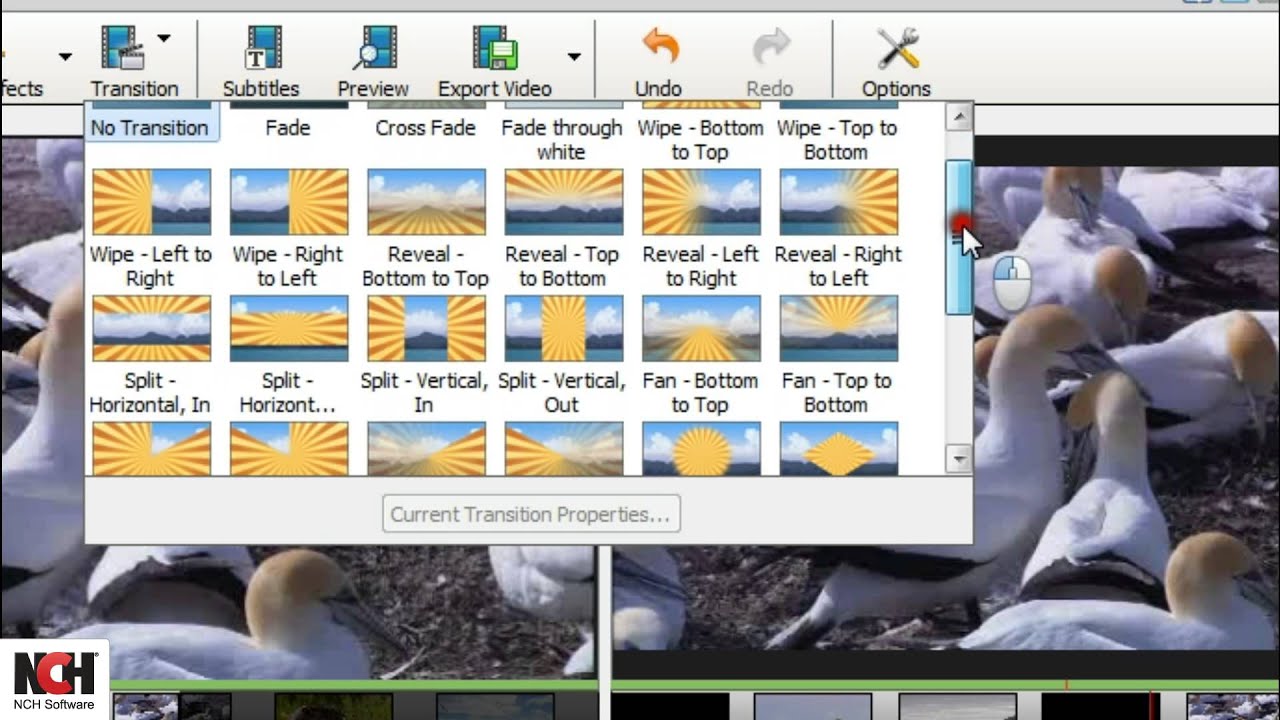This screenshot has width=1280, height=720.
Task: Expand the Export Video dropdown arrow
Action: (x=574, y=57)
